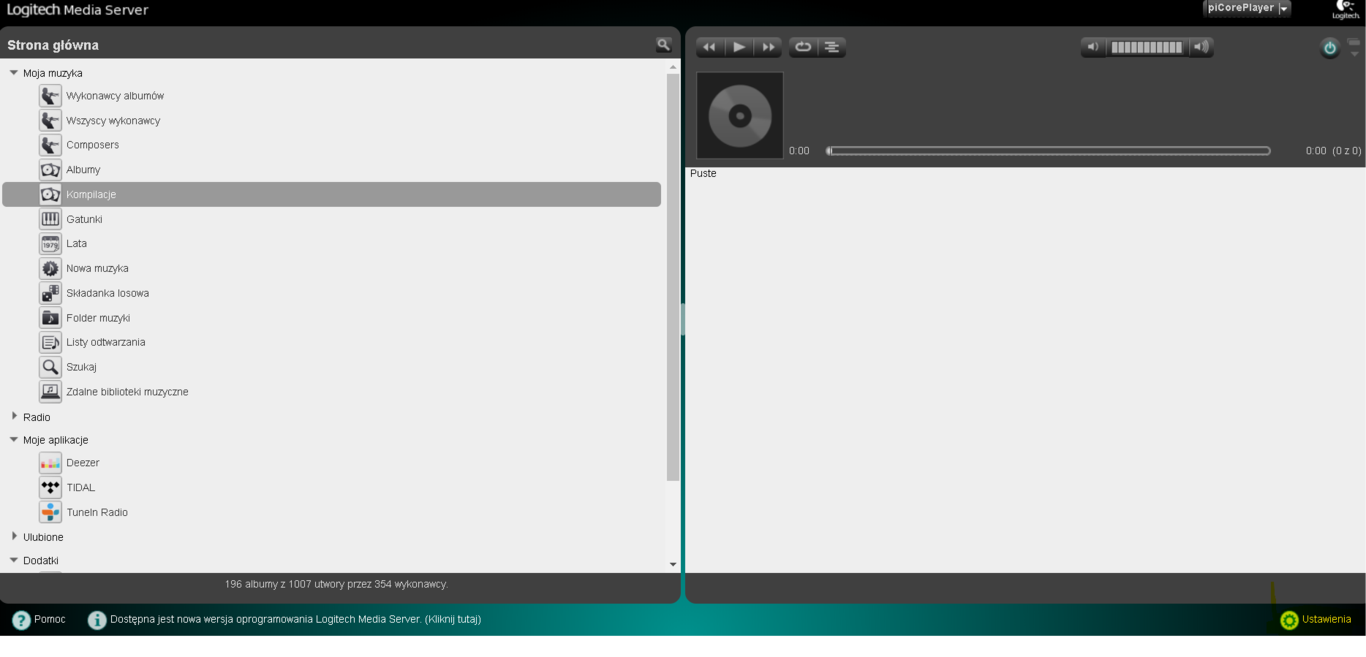Select the Nowa muzyka label
Image resolution: width=1366 pixels, height=657 pixels.
tap(97, 269)
